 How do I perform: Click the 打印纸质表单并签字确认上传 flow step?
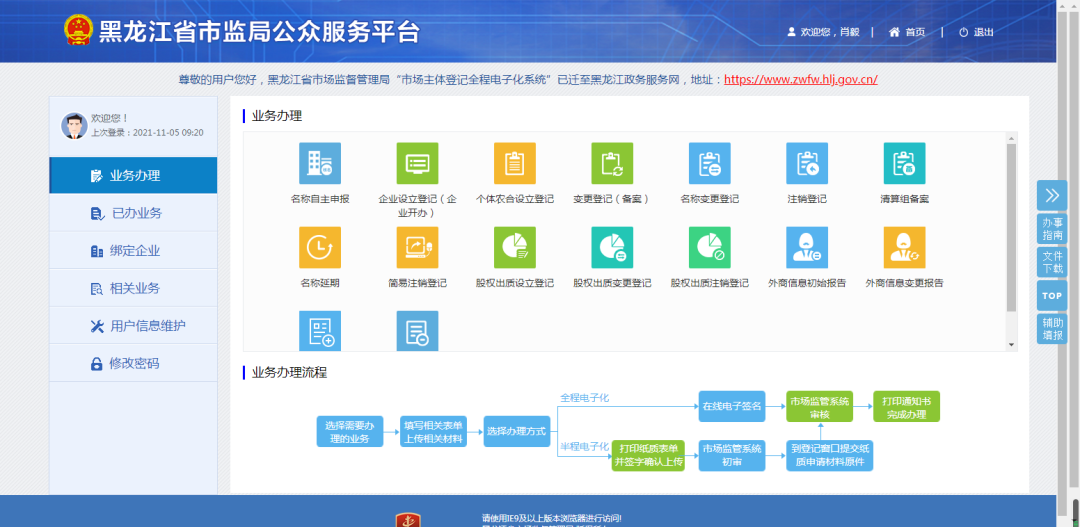648,455
